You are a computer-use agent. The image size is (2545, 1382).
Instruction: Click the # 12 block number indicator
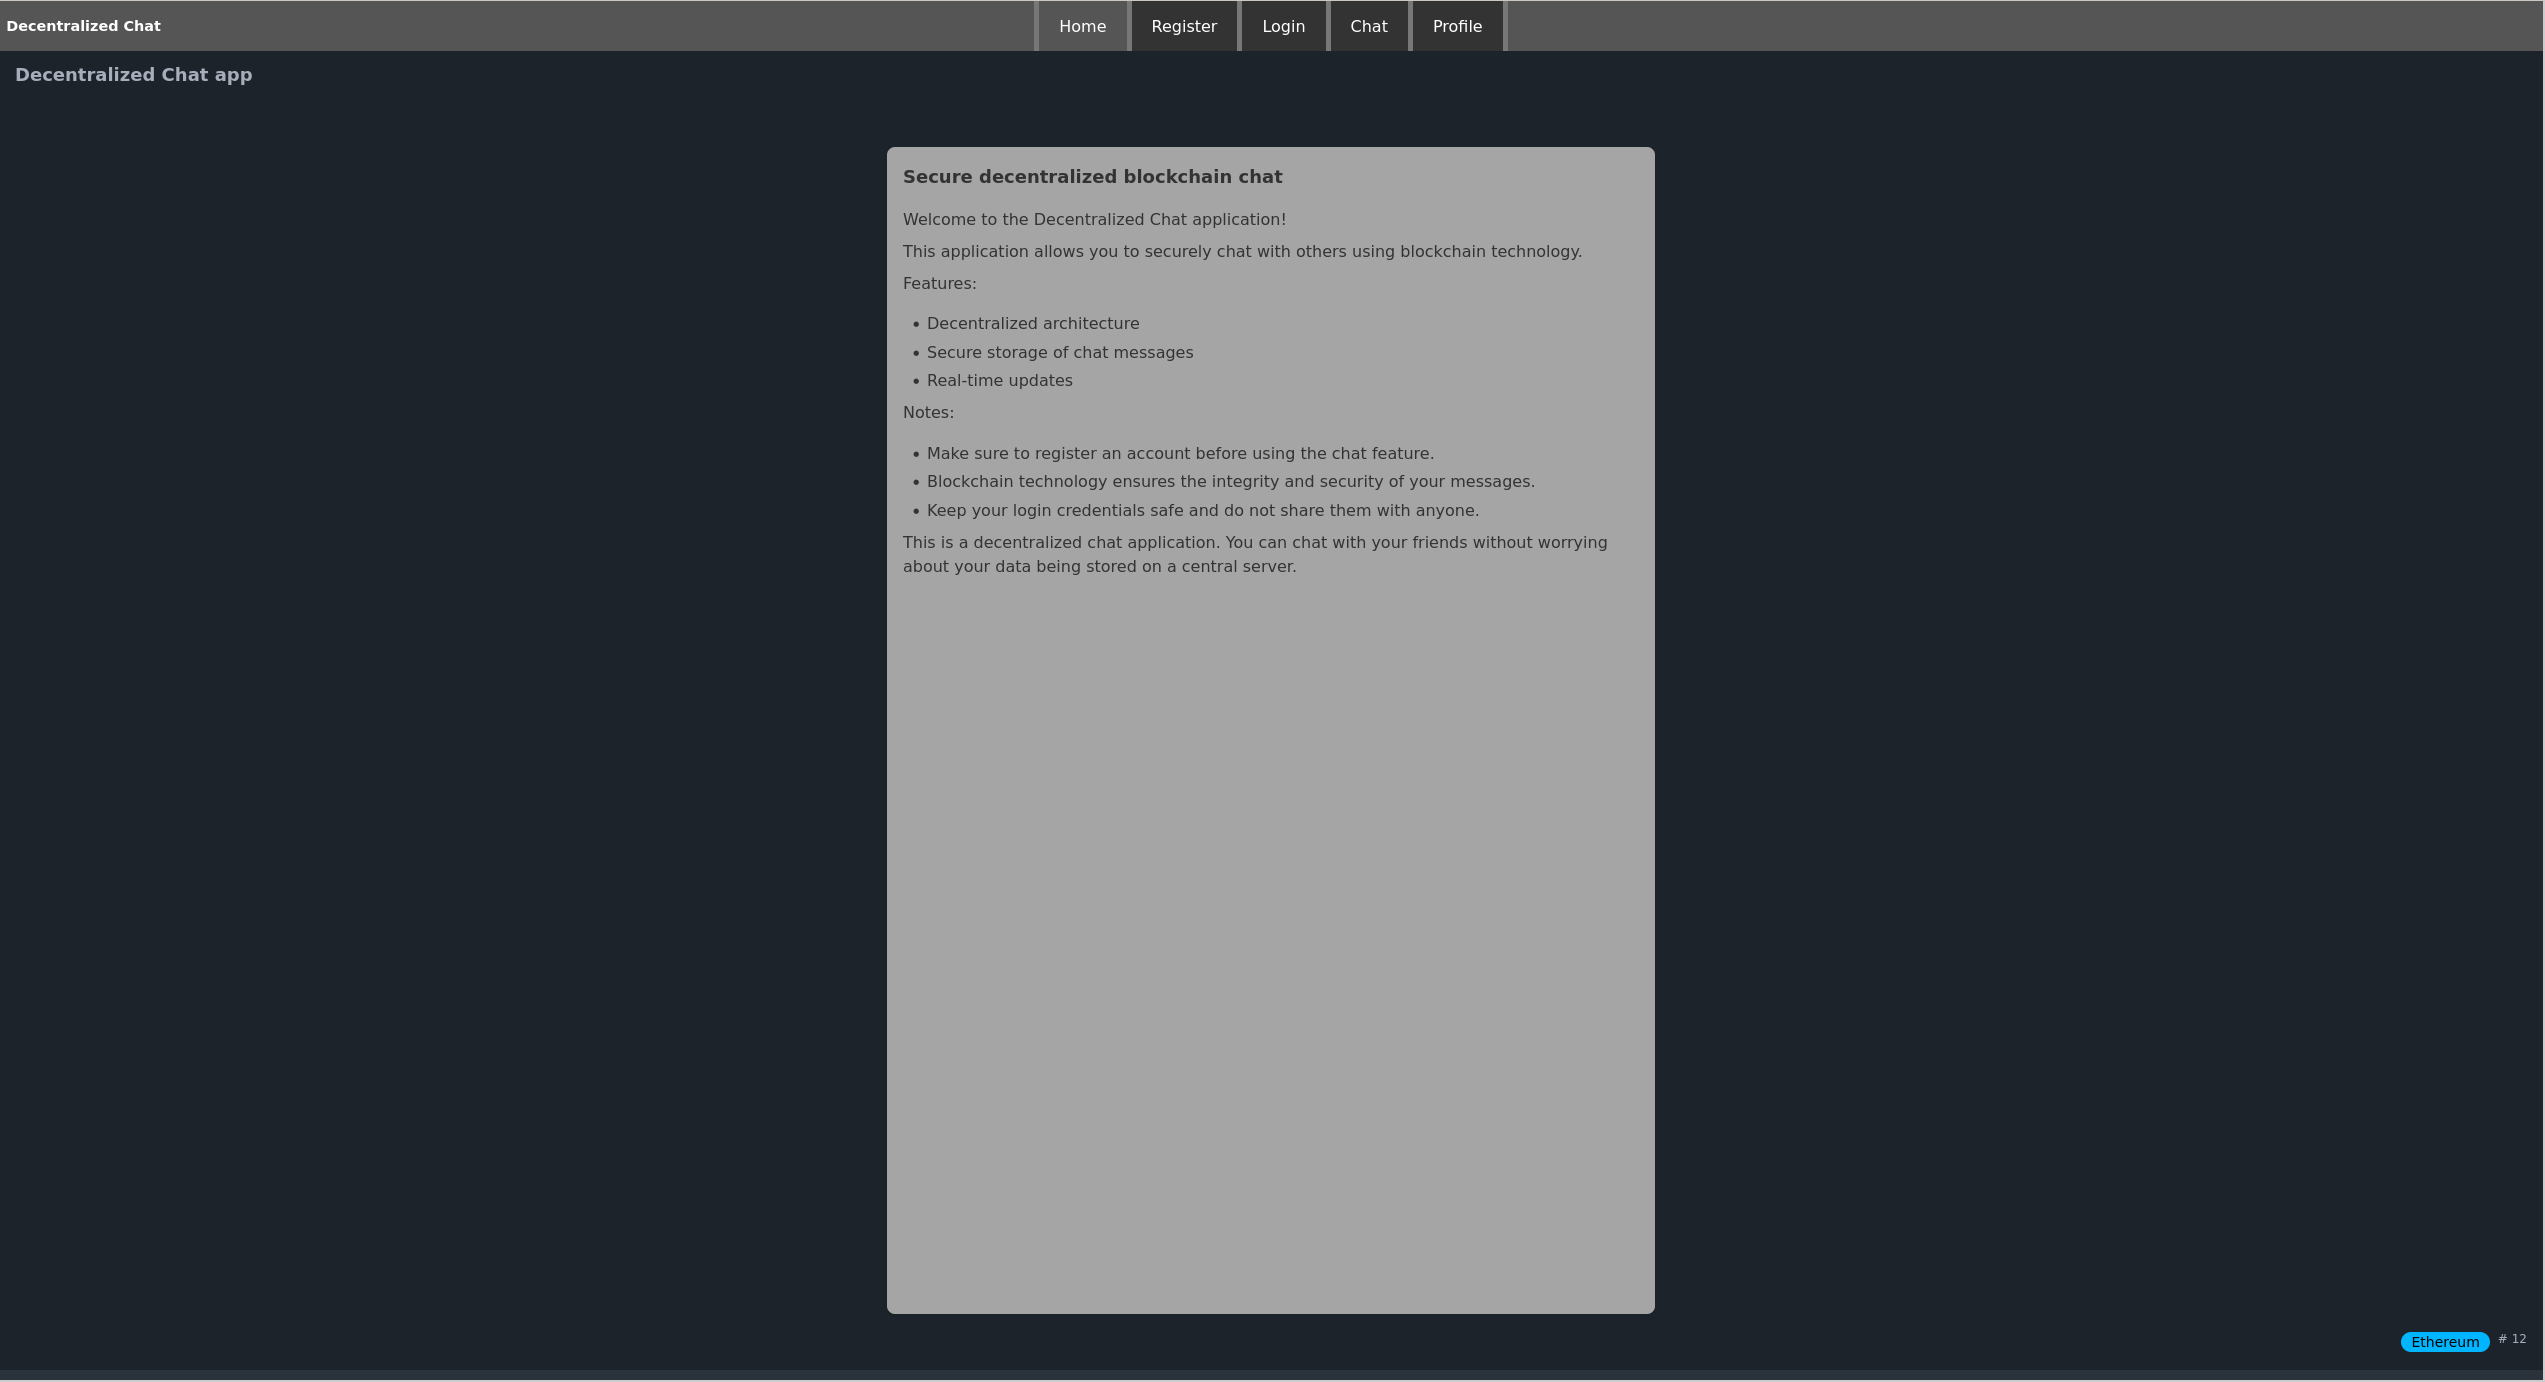(x=2511, y=1339)
